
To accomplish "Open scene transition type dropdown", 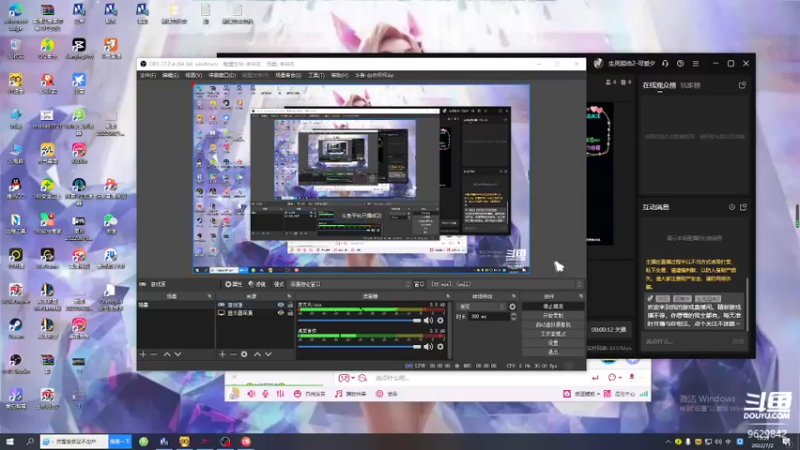I will (x=482, y=307).
